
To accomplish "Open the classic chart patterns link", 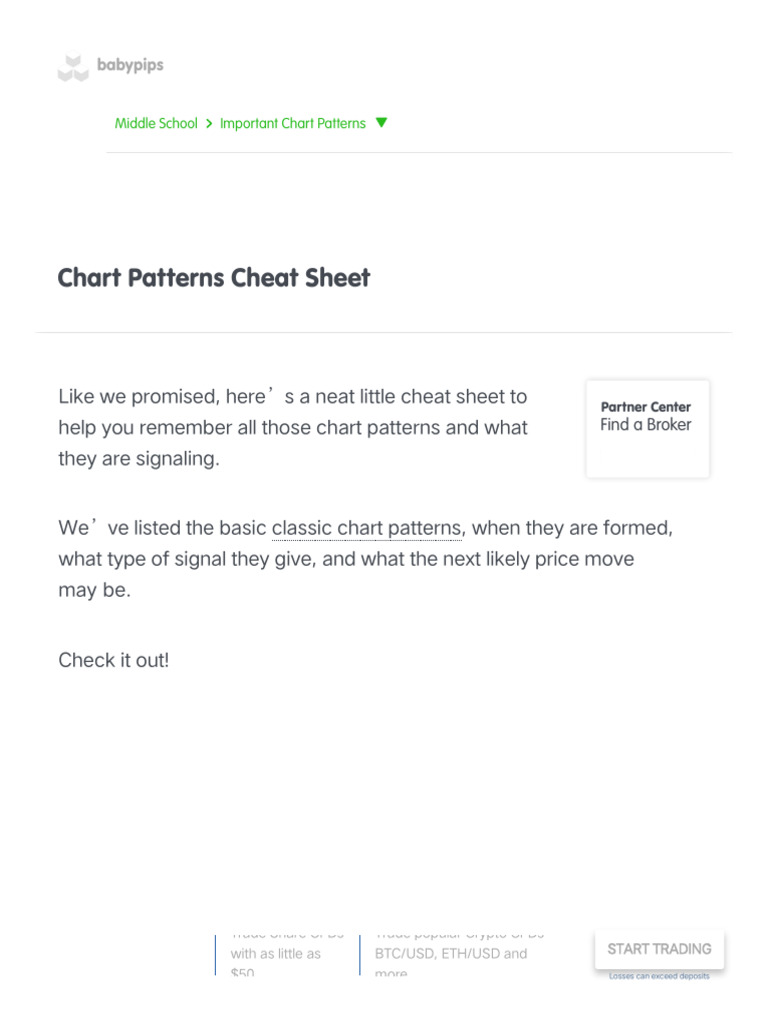I will point(366,527).
